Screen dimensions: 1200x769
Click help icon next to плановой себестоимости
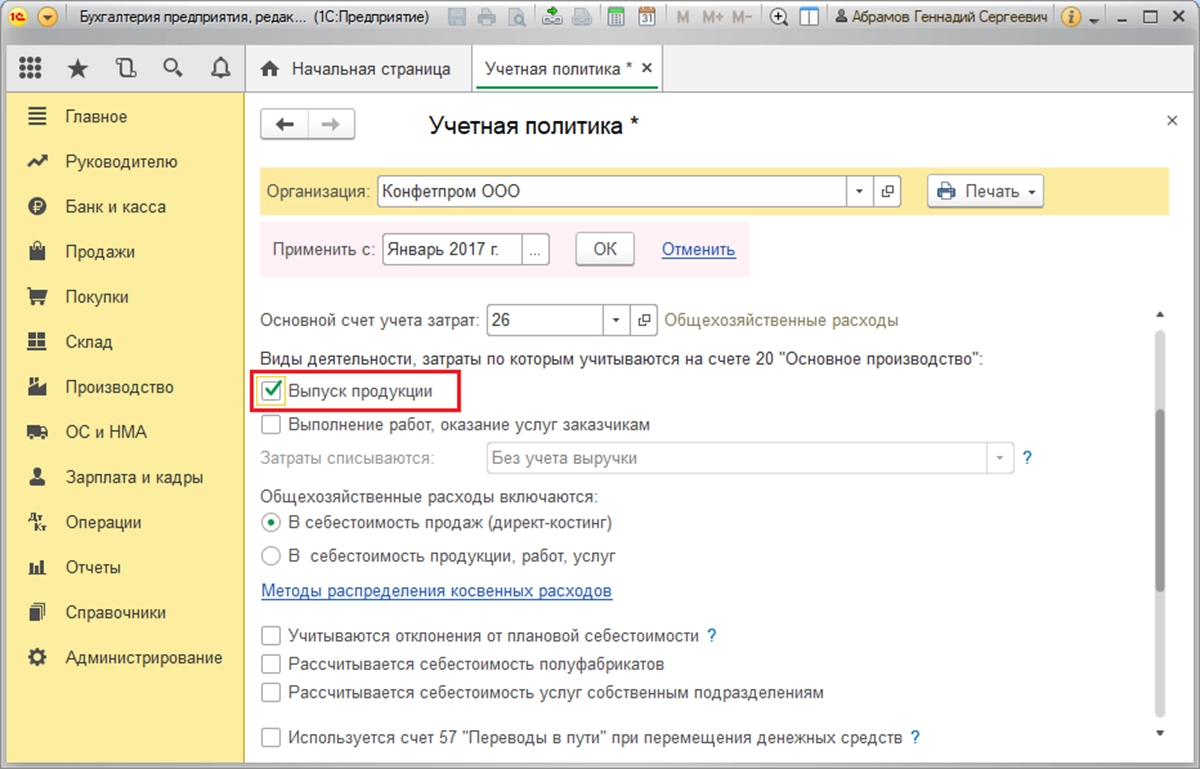(x=712, y=635)
